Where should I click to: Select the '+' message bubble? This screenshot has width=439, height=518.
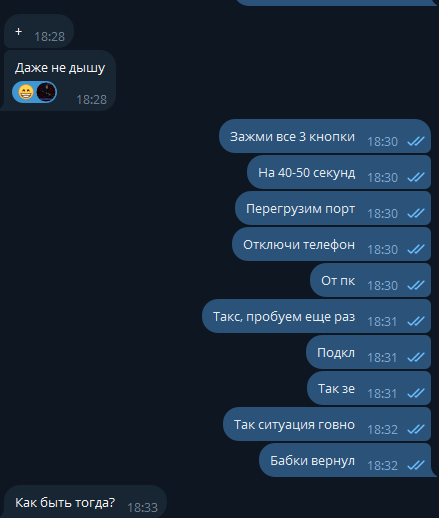point(39,31)
